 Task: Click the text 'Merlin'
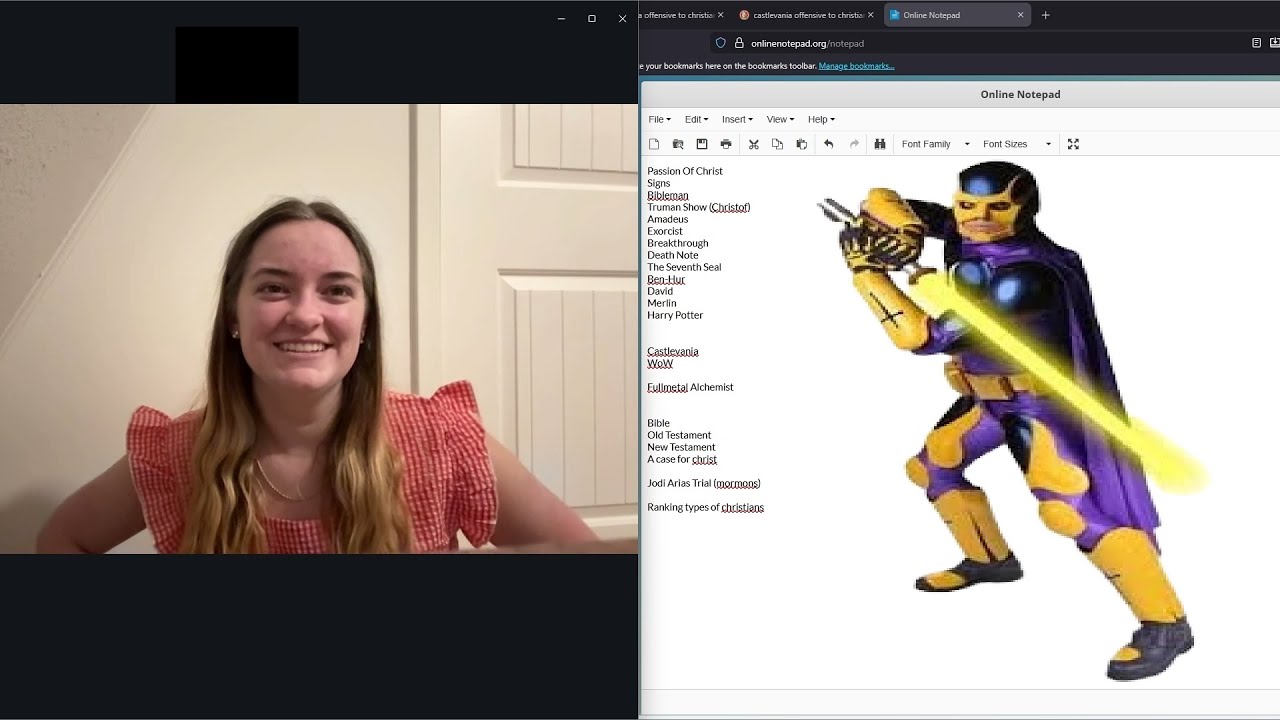[661, 303]
